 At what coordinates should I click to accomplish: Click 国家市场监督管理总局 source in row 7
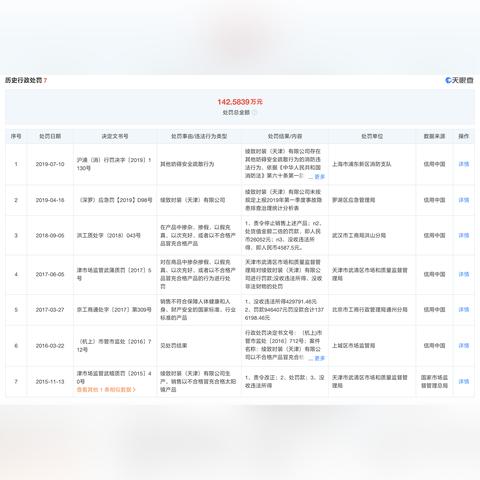coord(434,381)
